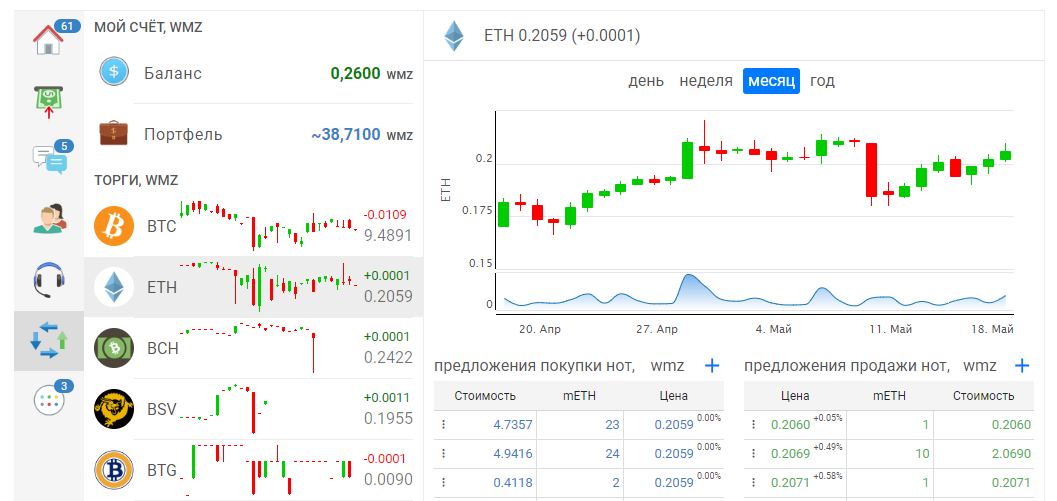The image size is (1057, 501).
Task: Click the BSV price 0.1955
Action: [x=388, y=417]
